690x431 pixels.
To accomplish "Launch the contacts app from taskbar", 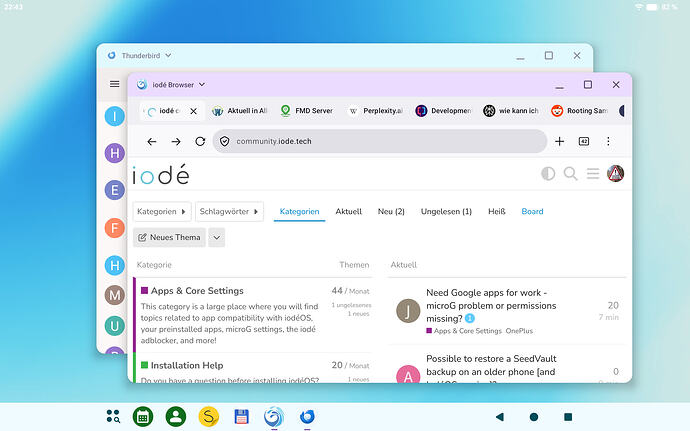I will [x=176, y=416].
